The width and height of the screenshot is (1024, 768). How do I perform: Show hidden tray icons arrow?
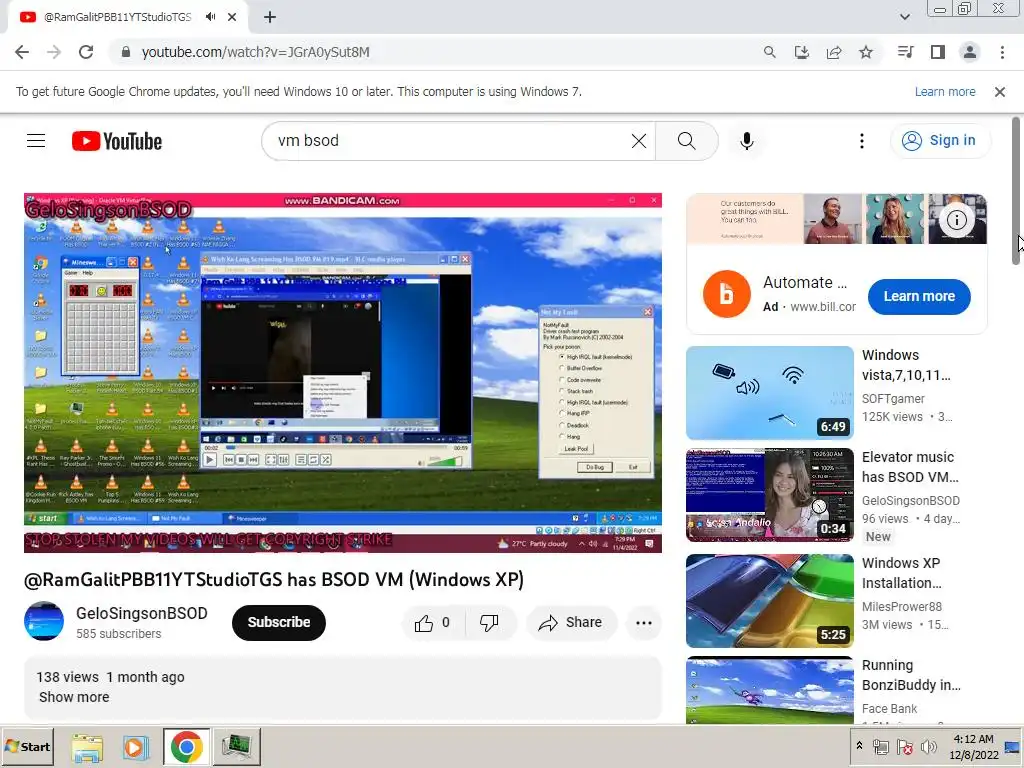(x=859, y=746)
